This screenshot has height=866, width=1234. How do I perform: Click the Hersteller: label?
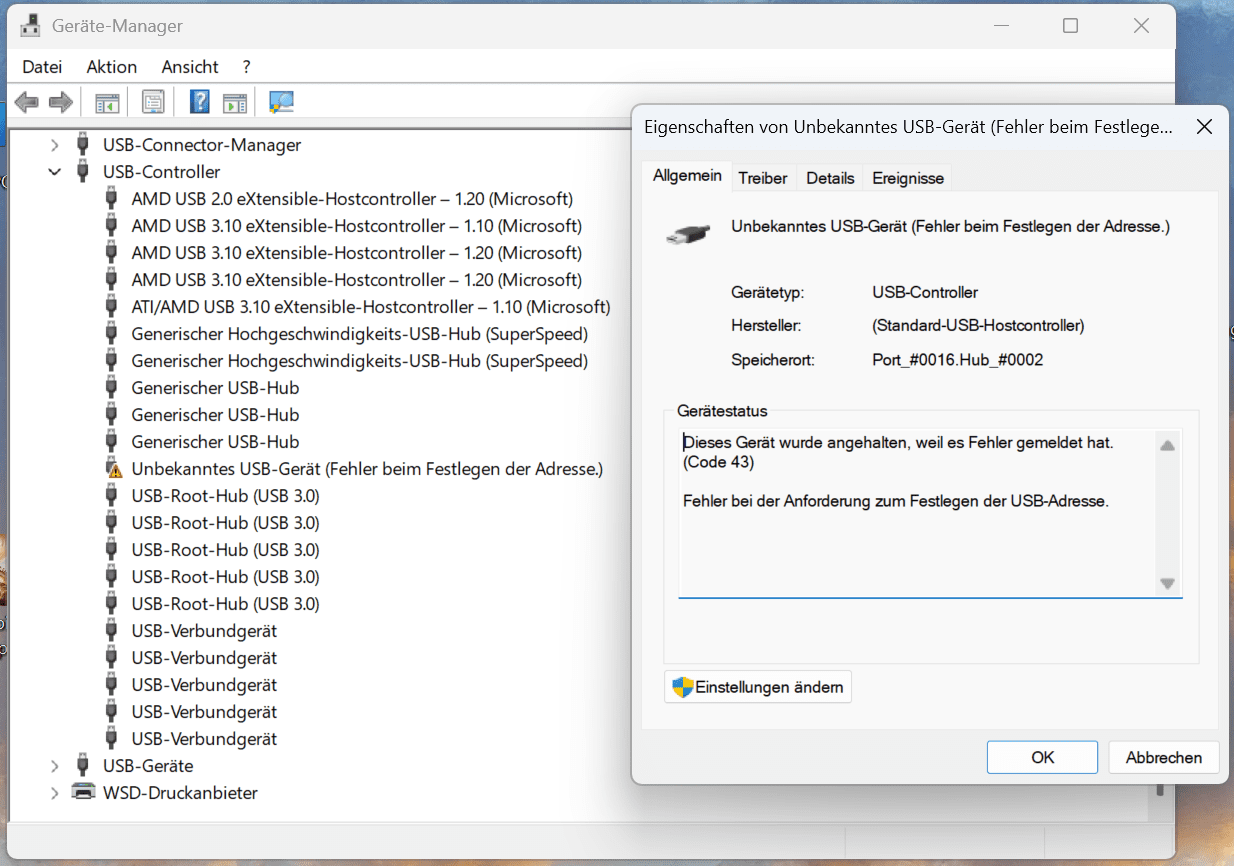click(766, 326)
